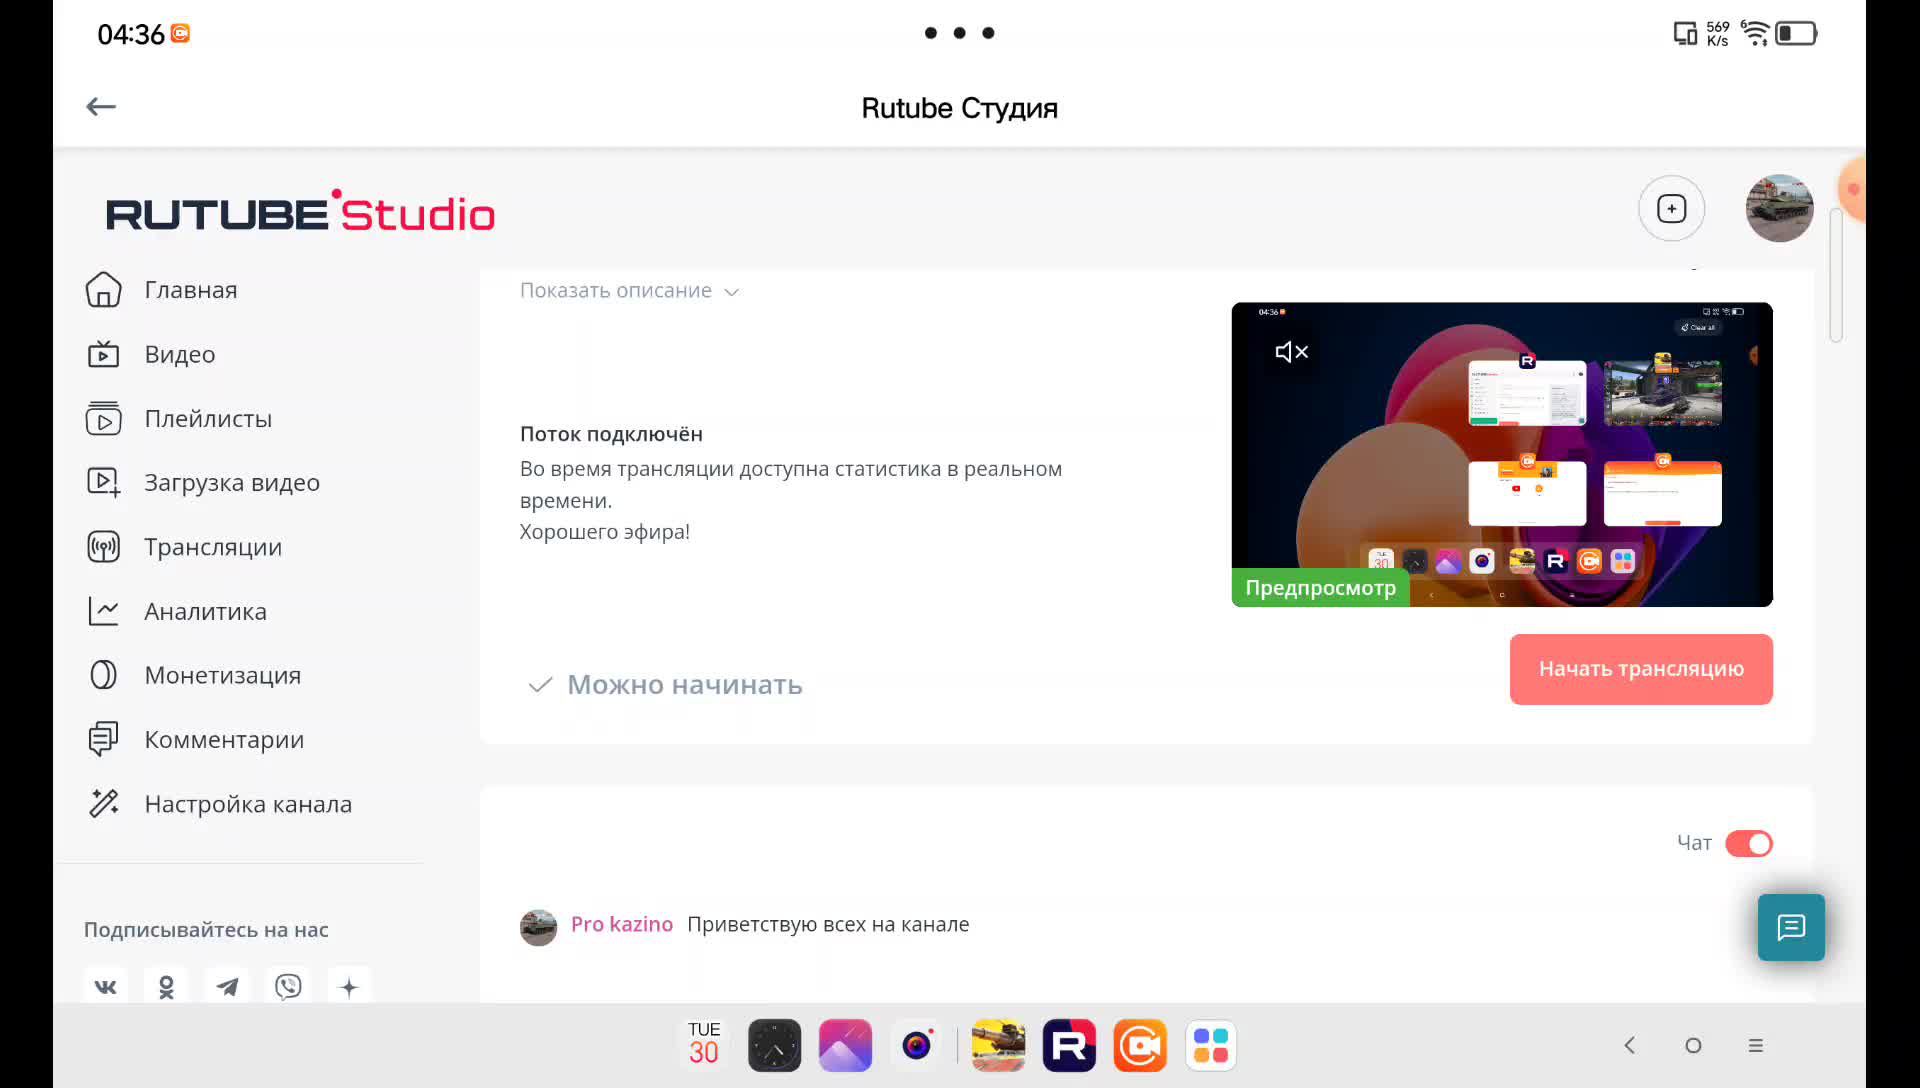This screenshot has width=1920, height=1088.
Task: Click the Telegram social icon
Action: 227,987
